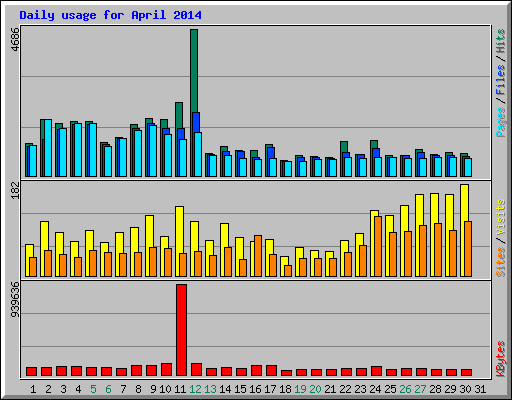Image resolution: width=512 pixels, height=400 pixels.
Task: Click day 6 green label on the x-axis
Action: tap(108, 389)
